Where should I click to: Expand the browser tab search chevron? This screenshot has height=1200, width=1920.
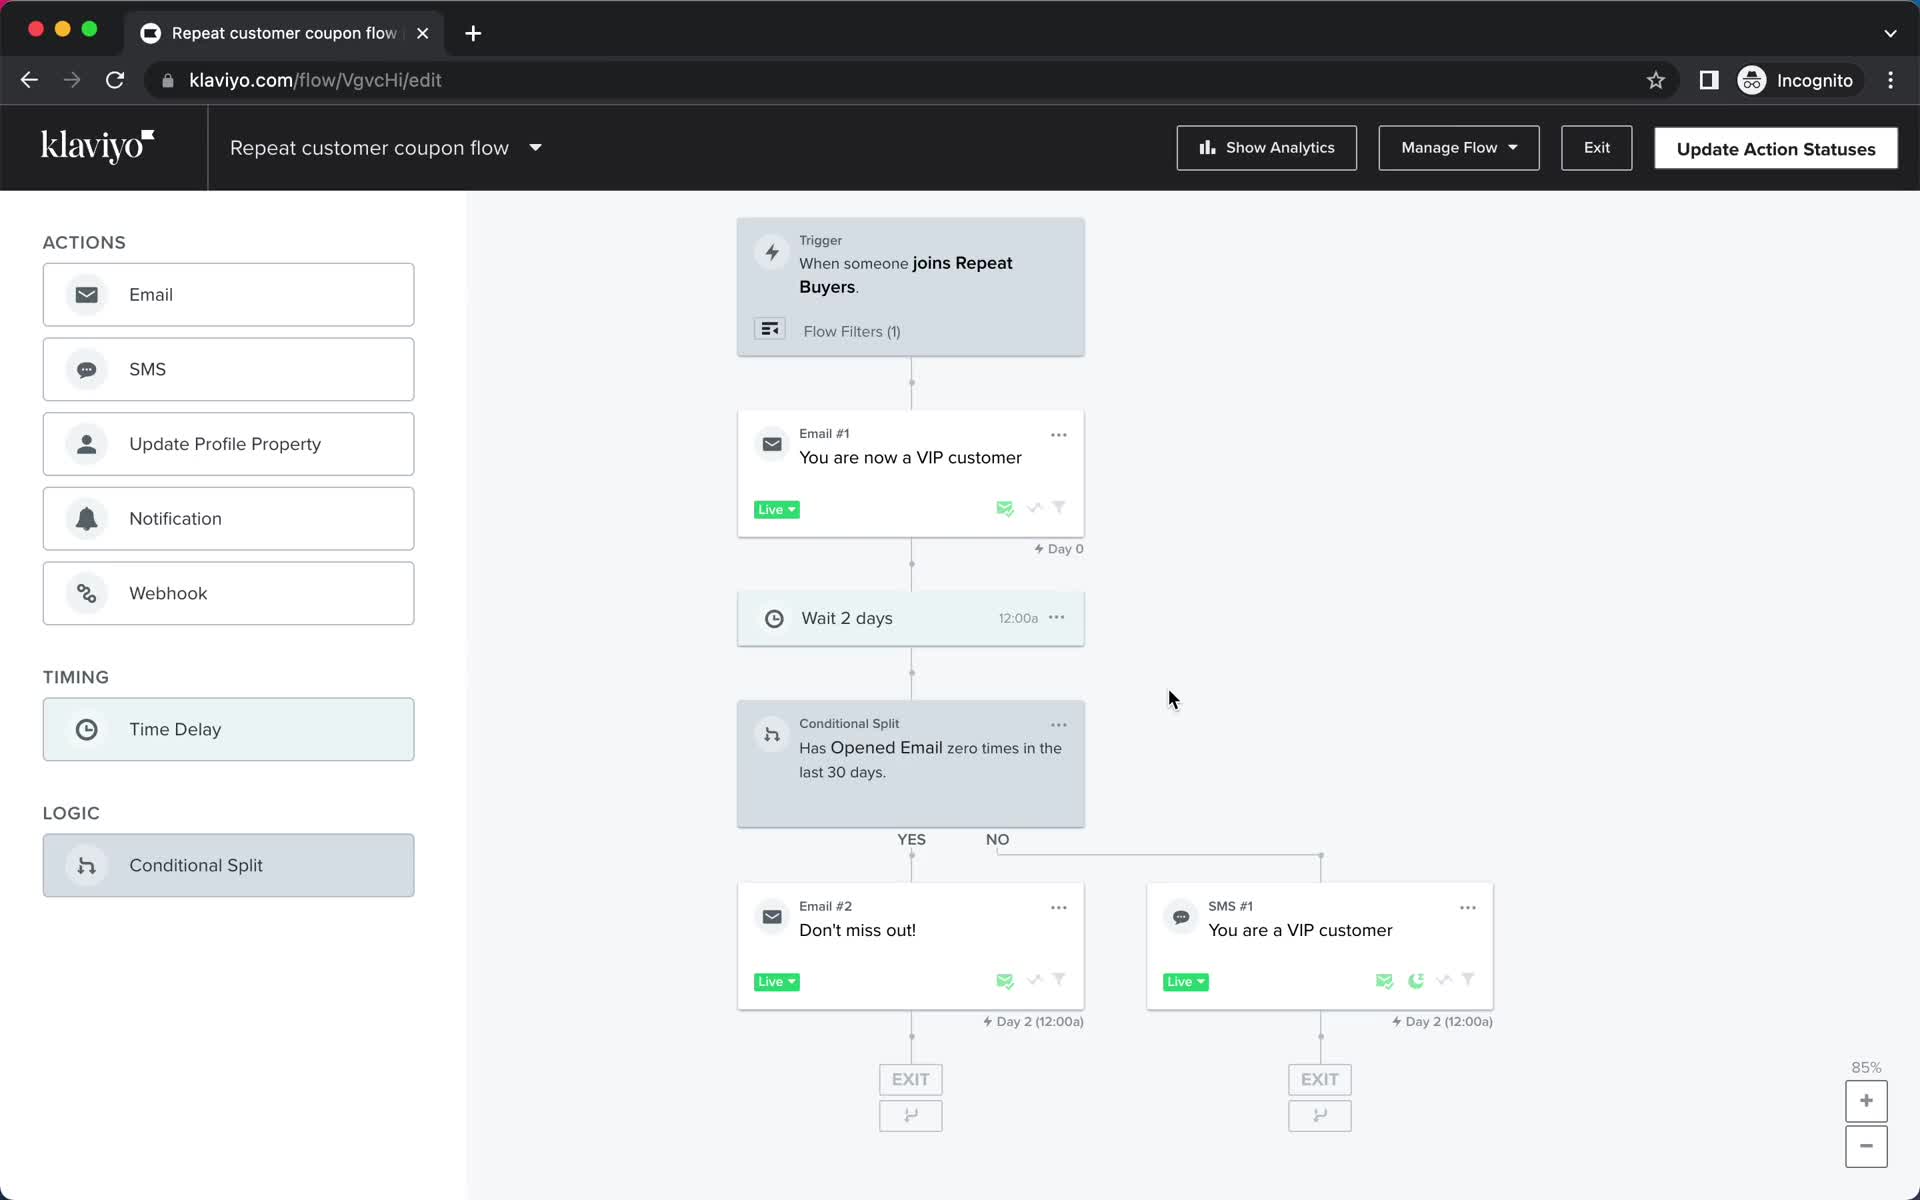pyautogui.click(x=1890, y=33)
